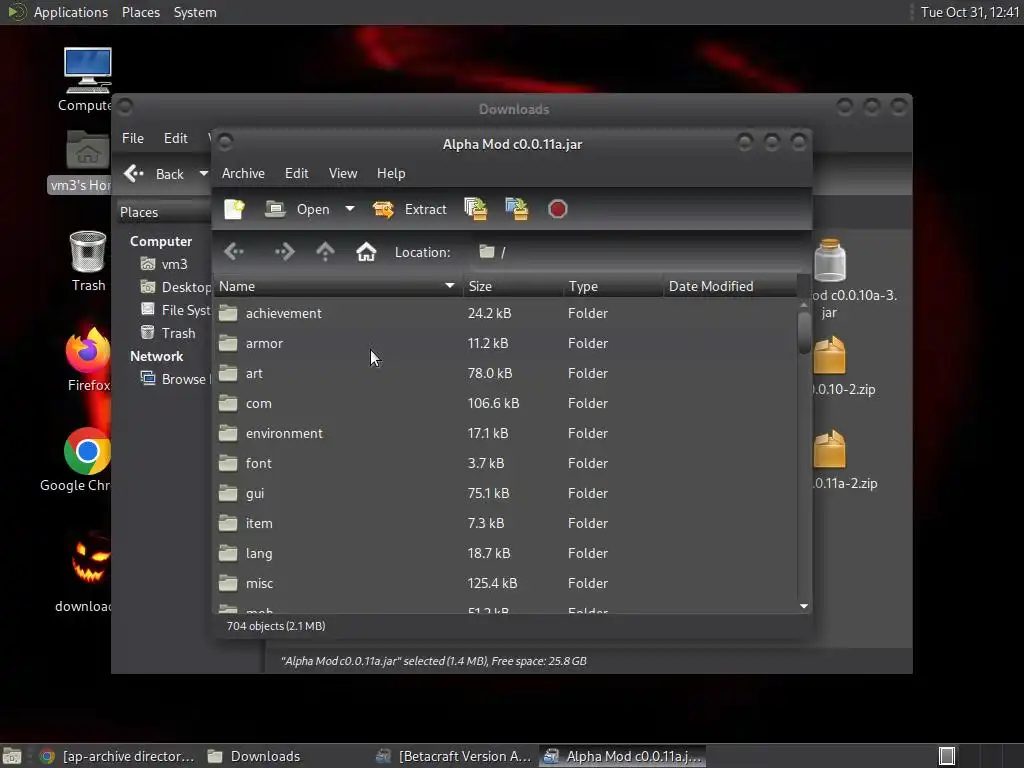The height and width of the screenshot is (768, 1024).
Task: Click the show desktop icon in the taskbar
Action: tap(12, 756)
